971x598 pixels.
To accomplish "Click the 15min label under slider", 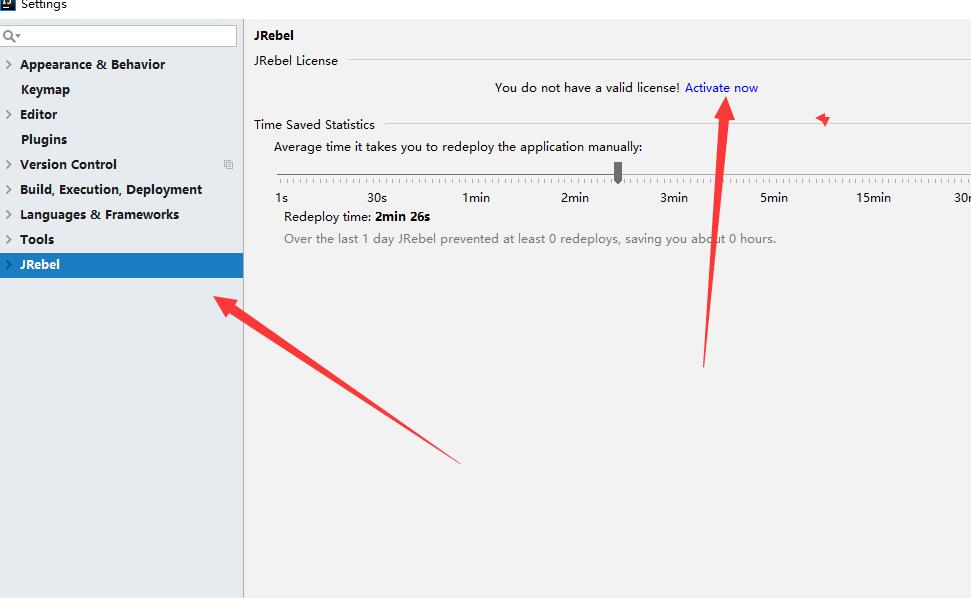I will (873, 198).
